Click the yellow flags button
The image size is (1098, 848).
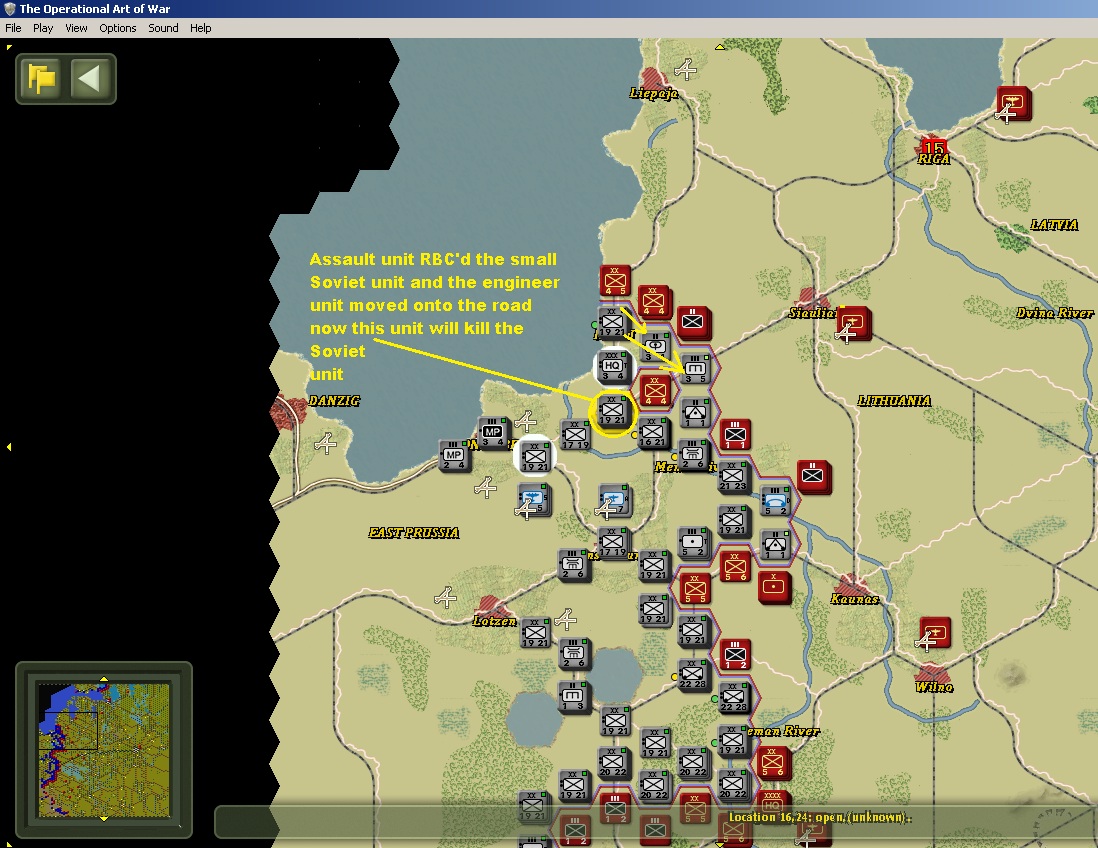(x=41, y=78)
